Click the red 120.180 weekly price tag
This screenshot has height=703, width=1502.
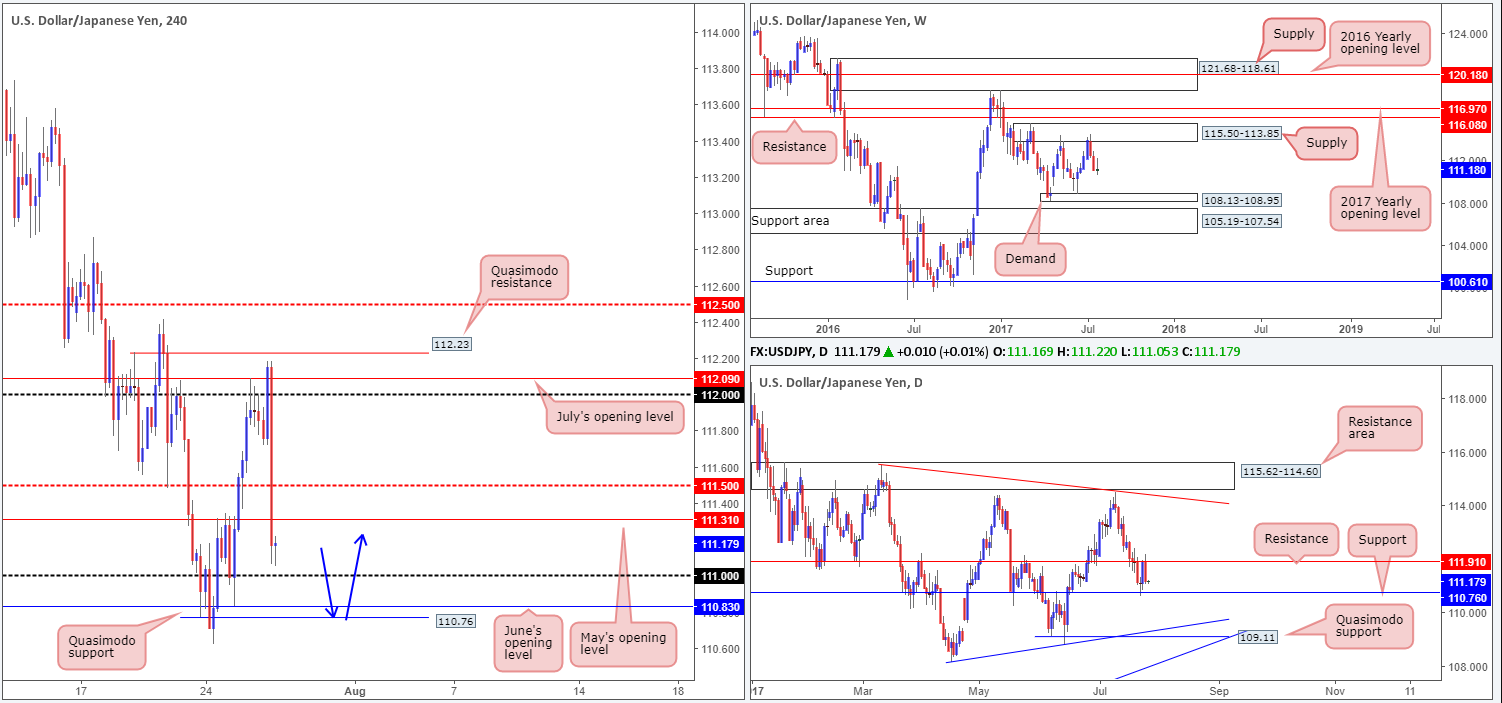[1467, 74]
